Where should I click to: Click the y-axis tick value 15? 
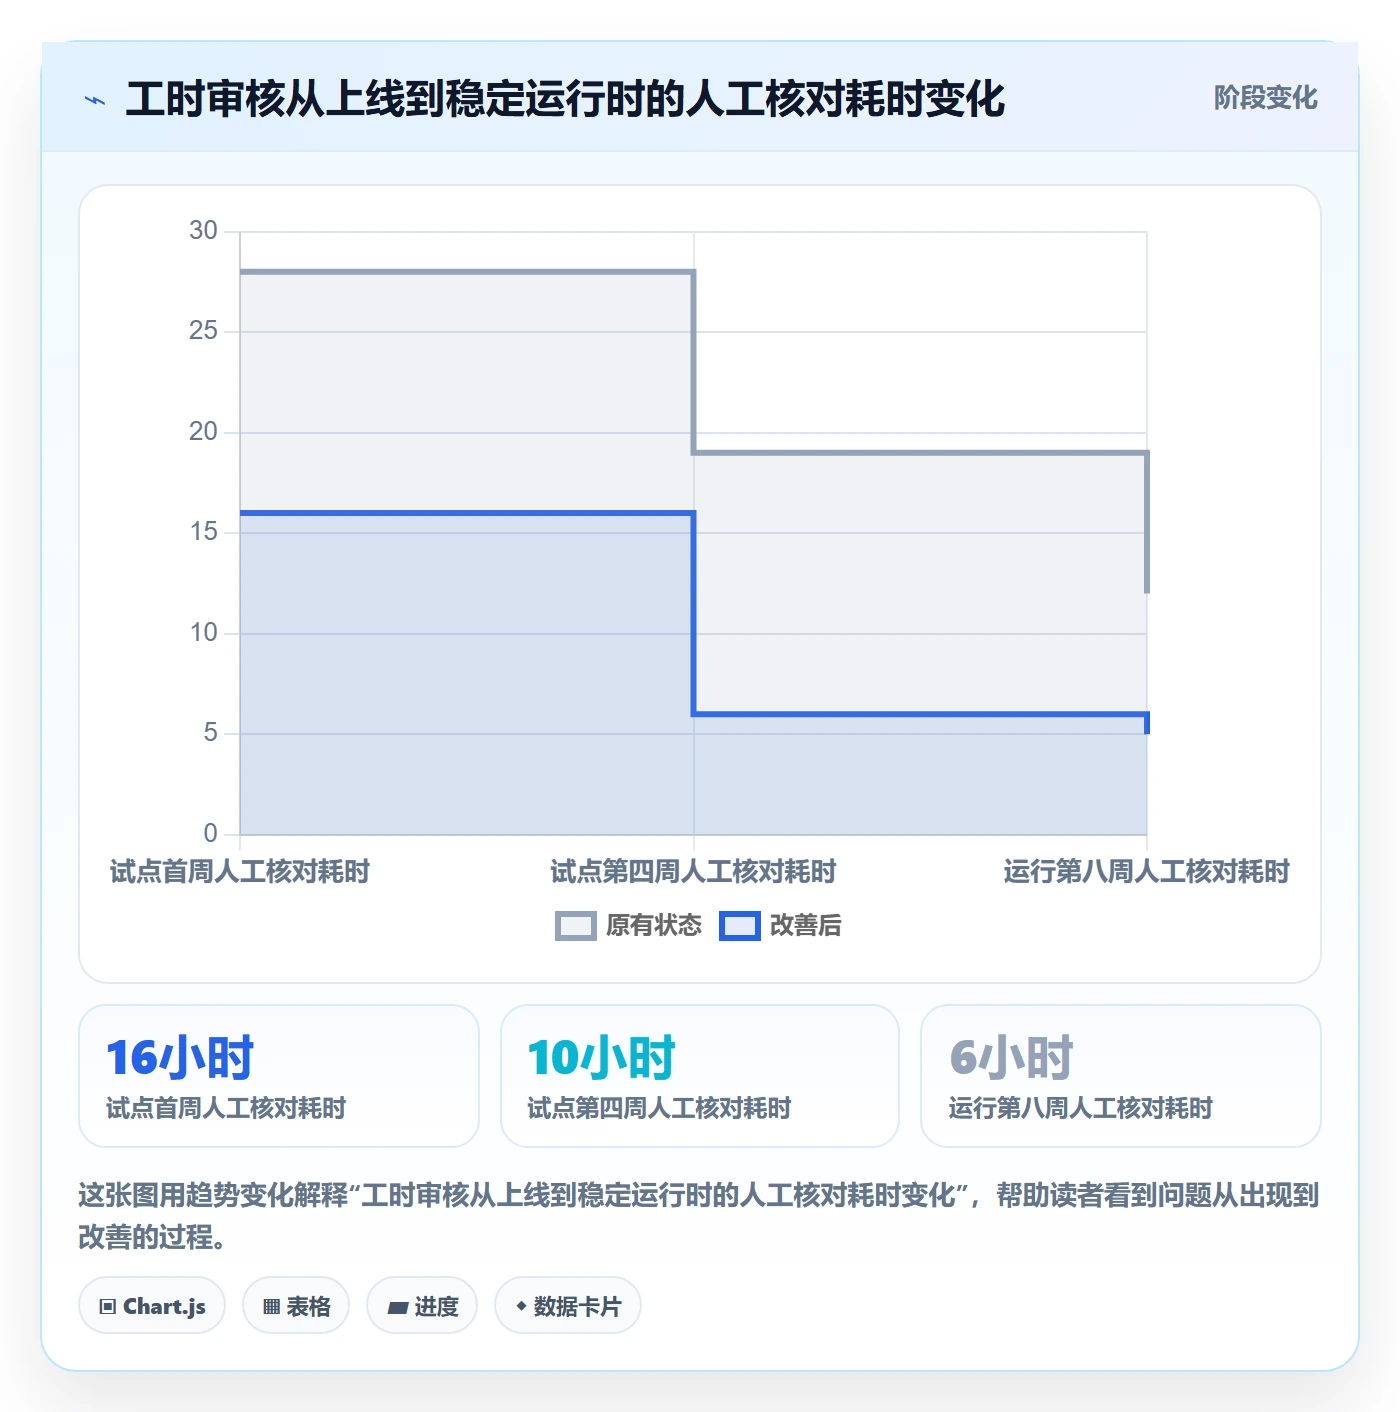[x=203, y=532]
